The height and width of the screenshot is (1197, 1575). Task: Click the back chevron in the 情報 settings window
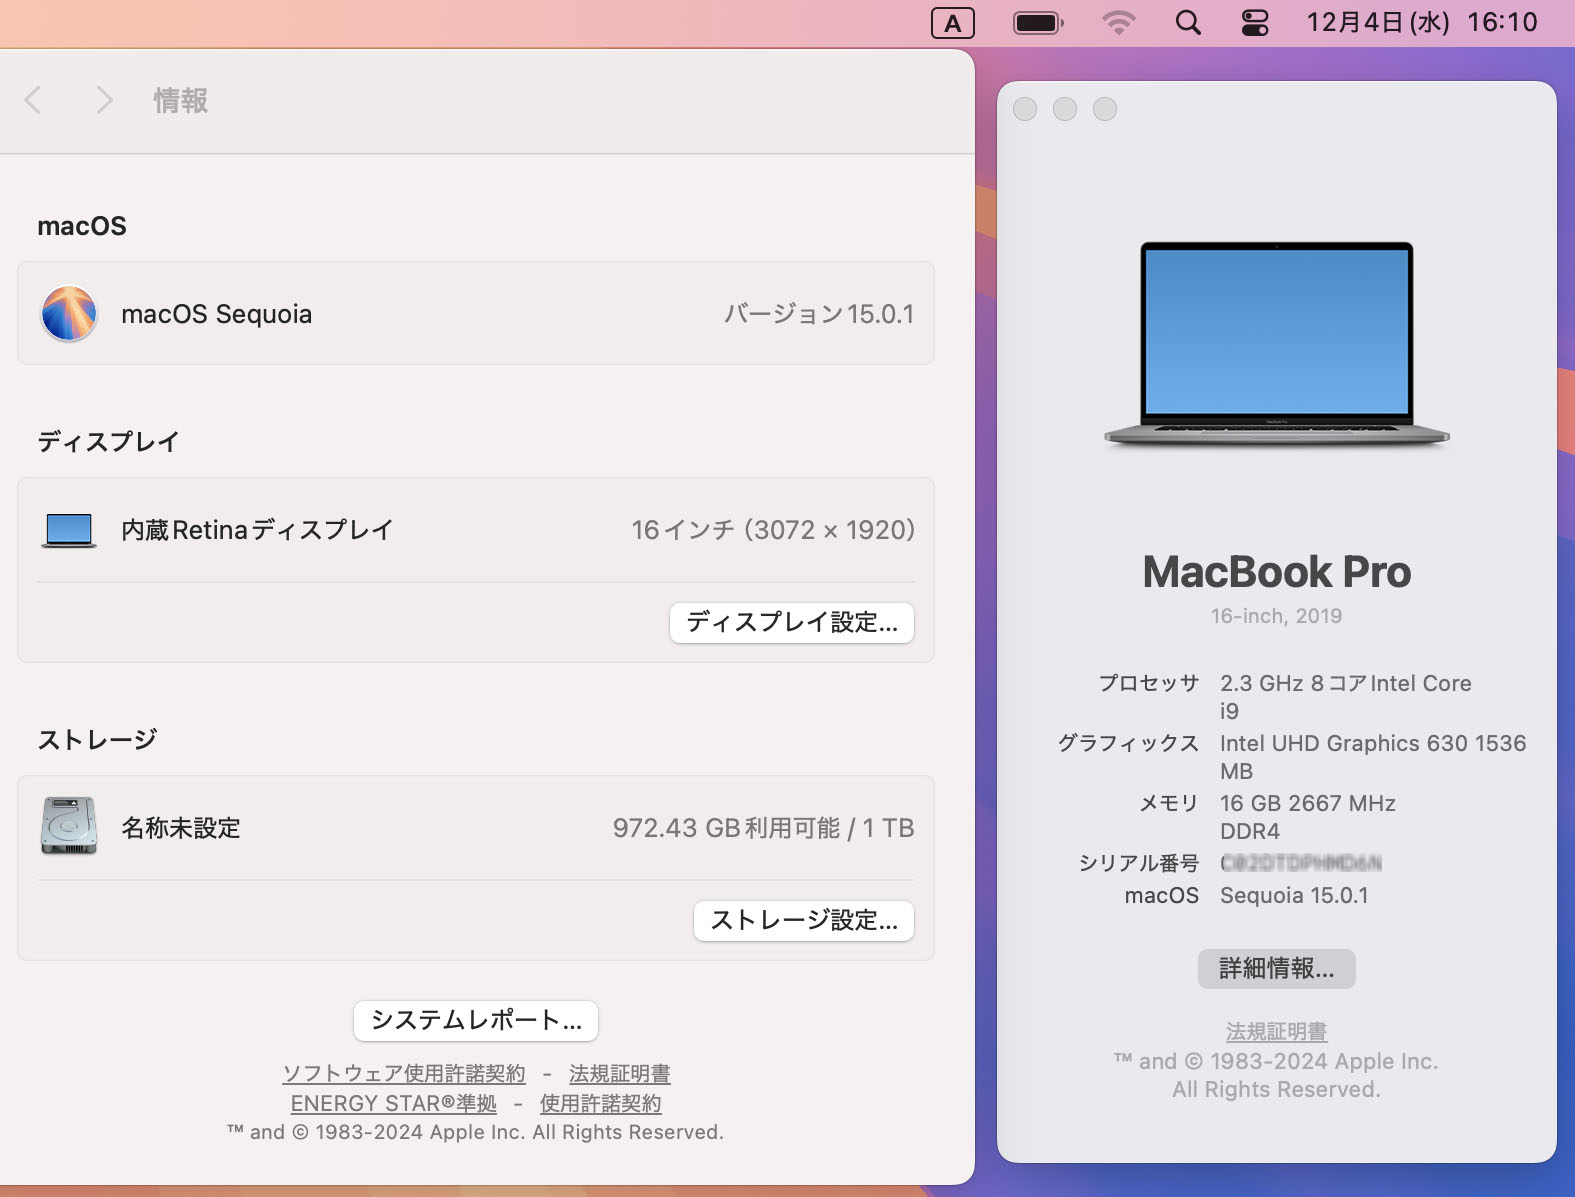coord(33,100)
